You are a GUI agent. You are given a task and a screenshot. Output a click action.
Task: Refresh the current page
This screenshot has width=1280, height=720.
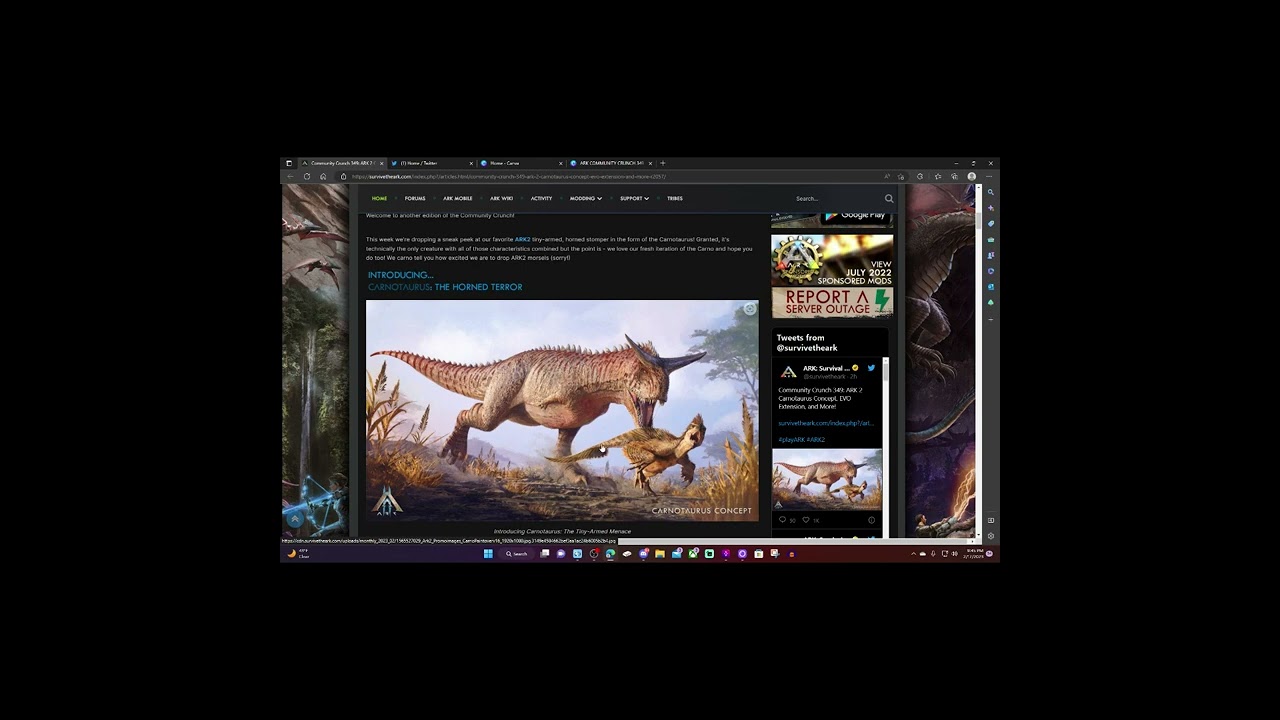point(307,176)
